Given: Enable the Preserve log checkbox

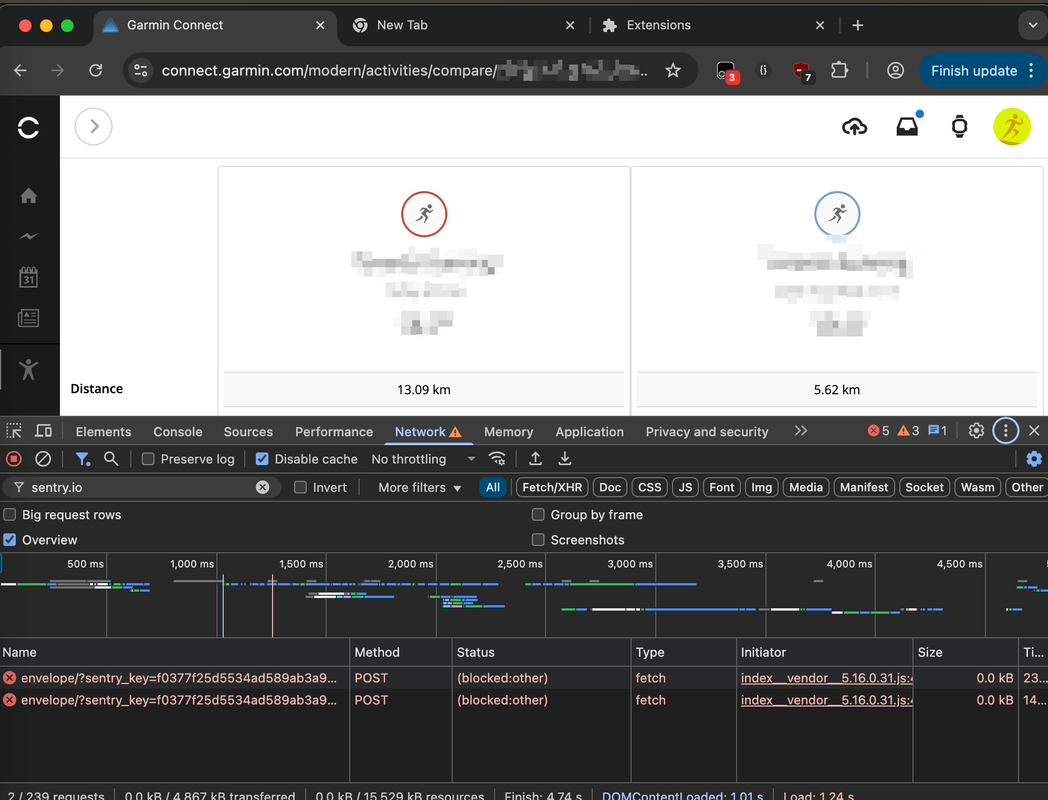Looking at the screenshot, I should click(x=148, y=459).
